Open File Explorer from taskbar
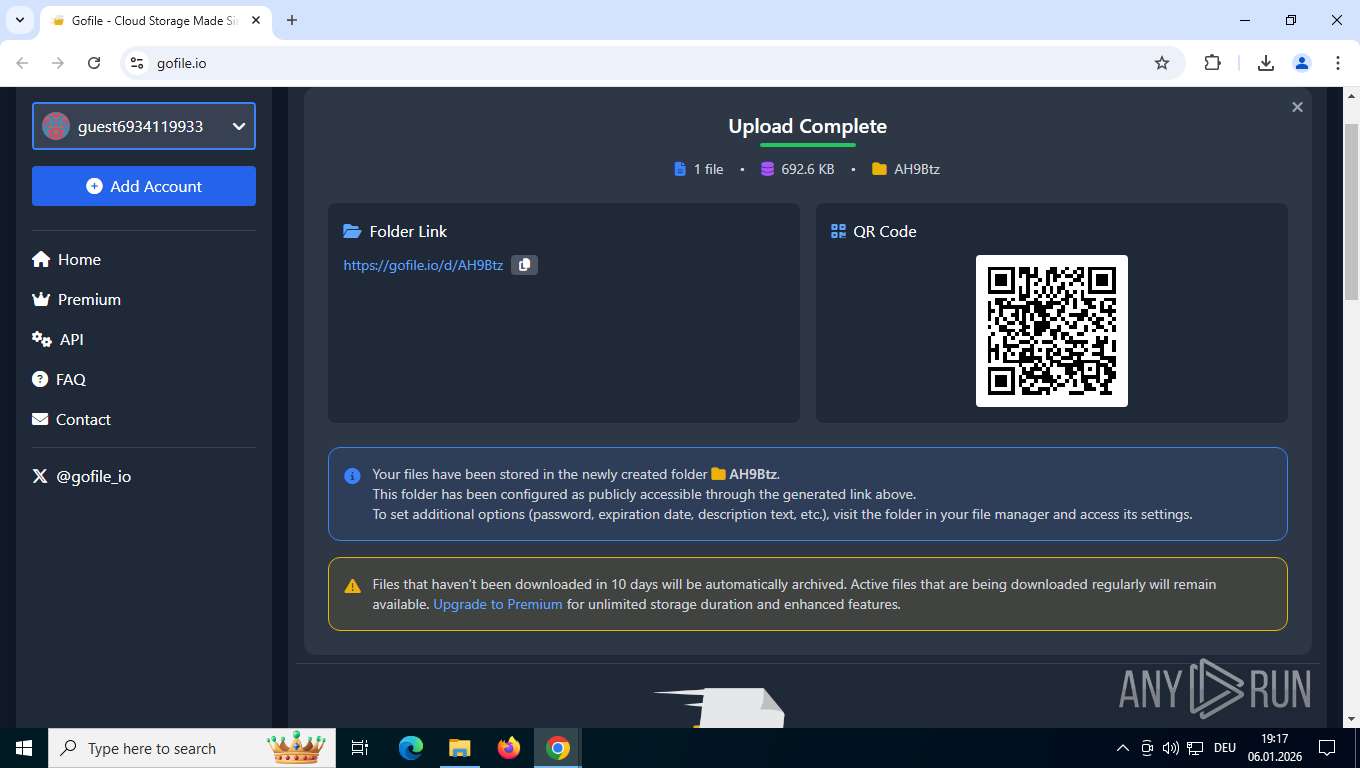The image size is (1360, 768). [459, 748]
